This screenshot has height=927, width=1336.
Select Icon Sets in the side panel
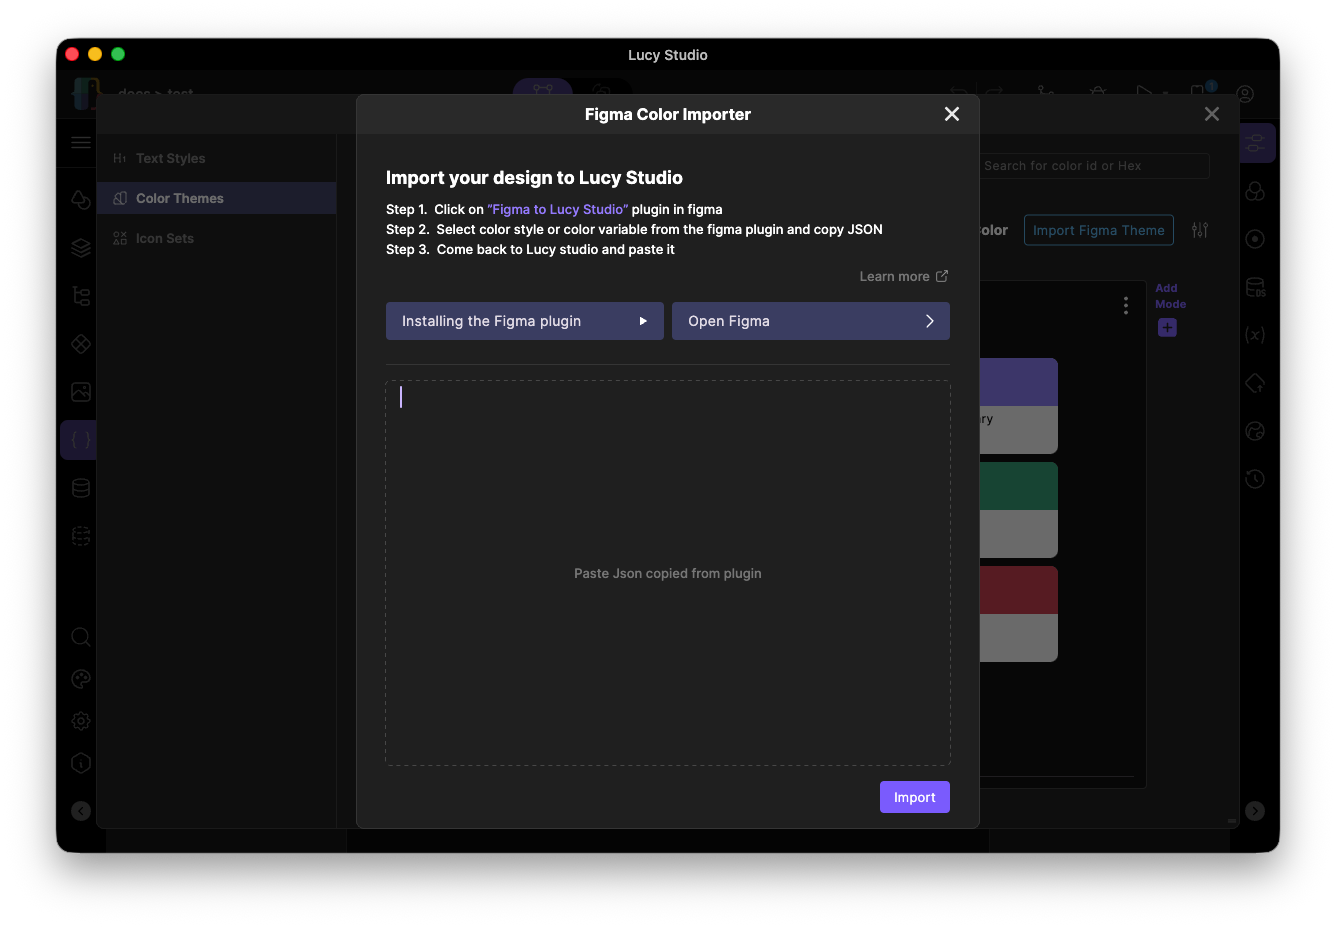click(x=216, y=238)
